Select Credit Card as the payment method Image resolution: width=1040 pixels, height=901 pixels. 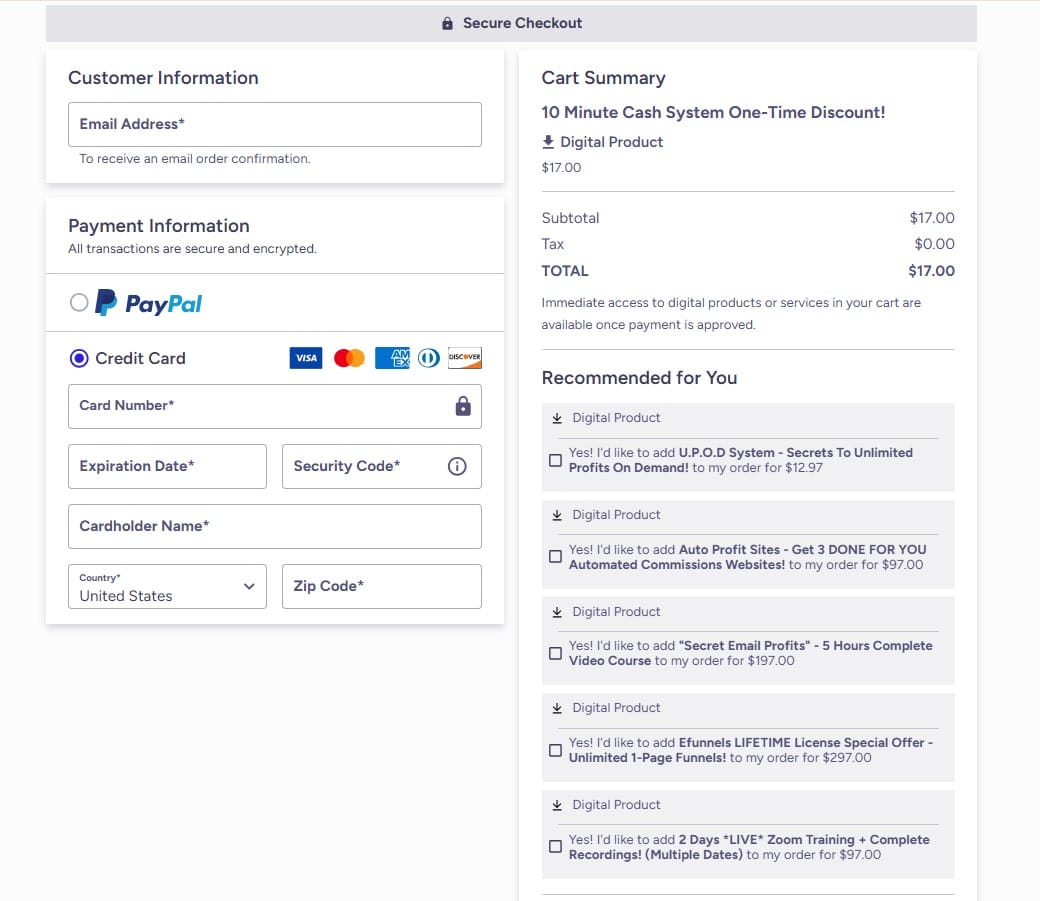click(79, 358)
